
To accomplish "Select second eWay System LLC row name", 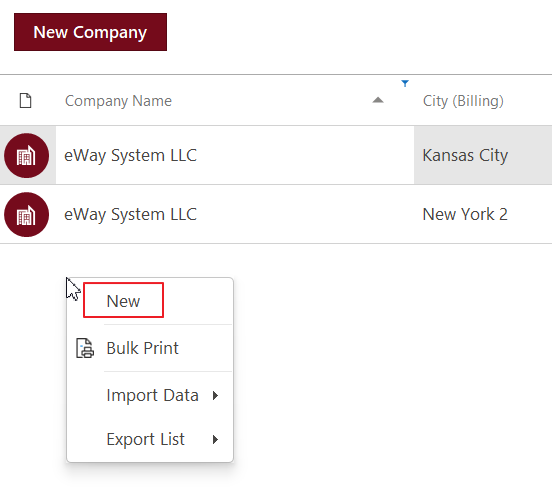I will 130,215.
